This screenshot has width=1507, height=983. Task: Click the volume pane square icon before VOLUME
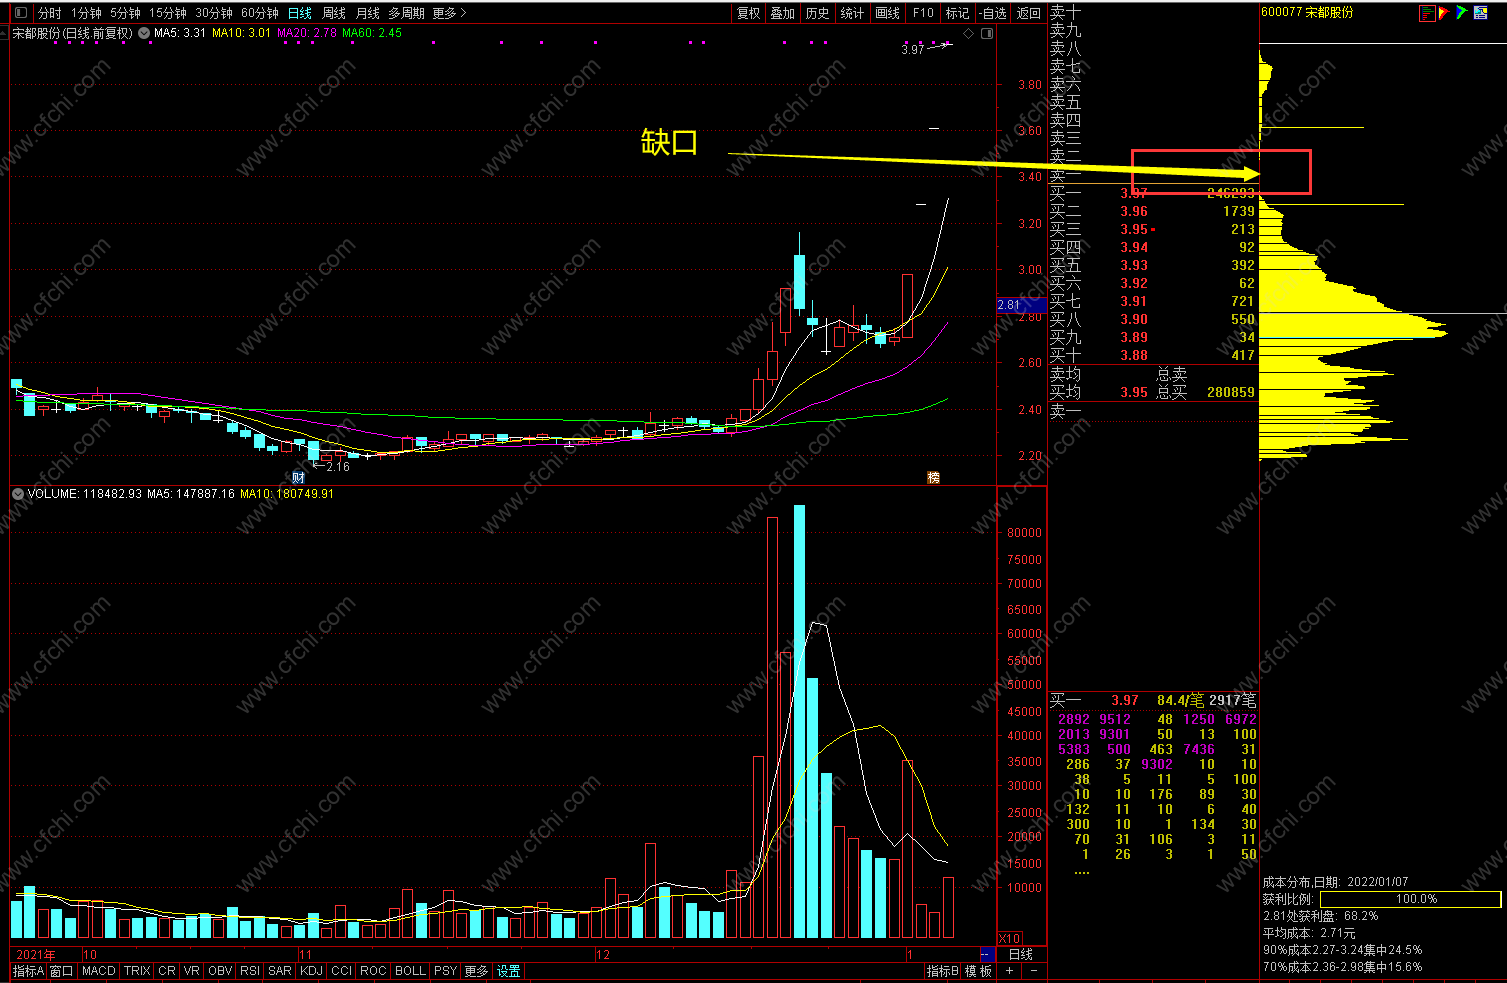click(17, 494)
